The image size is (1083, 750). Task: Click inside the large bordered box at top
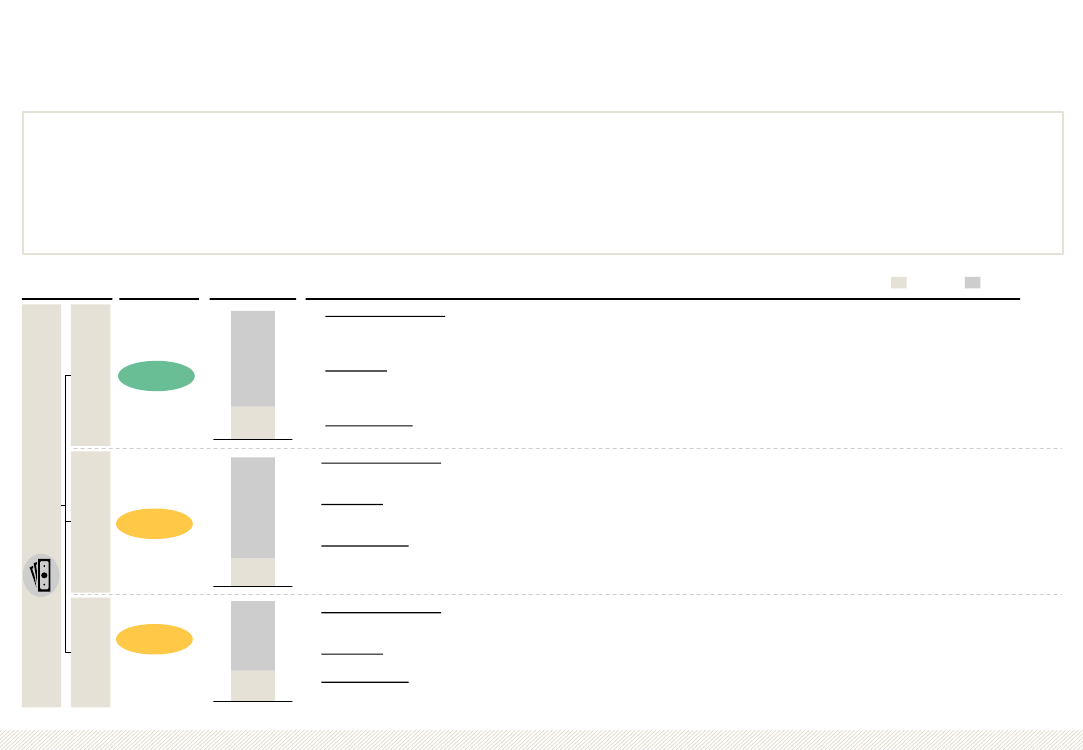[542, 183]
